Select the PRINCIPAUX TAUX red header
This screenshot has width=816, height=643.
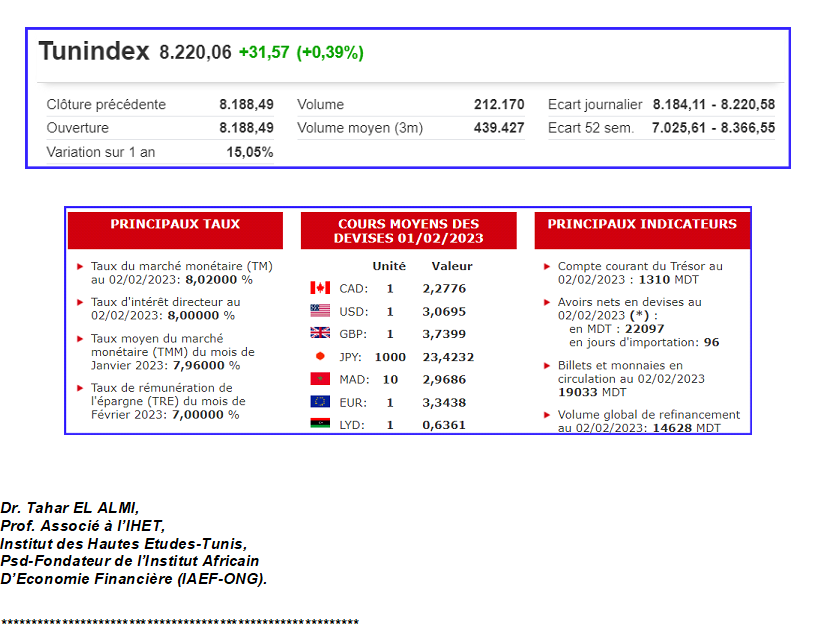click(x=175, y=225)
